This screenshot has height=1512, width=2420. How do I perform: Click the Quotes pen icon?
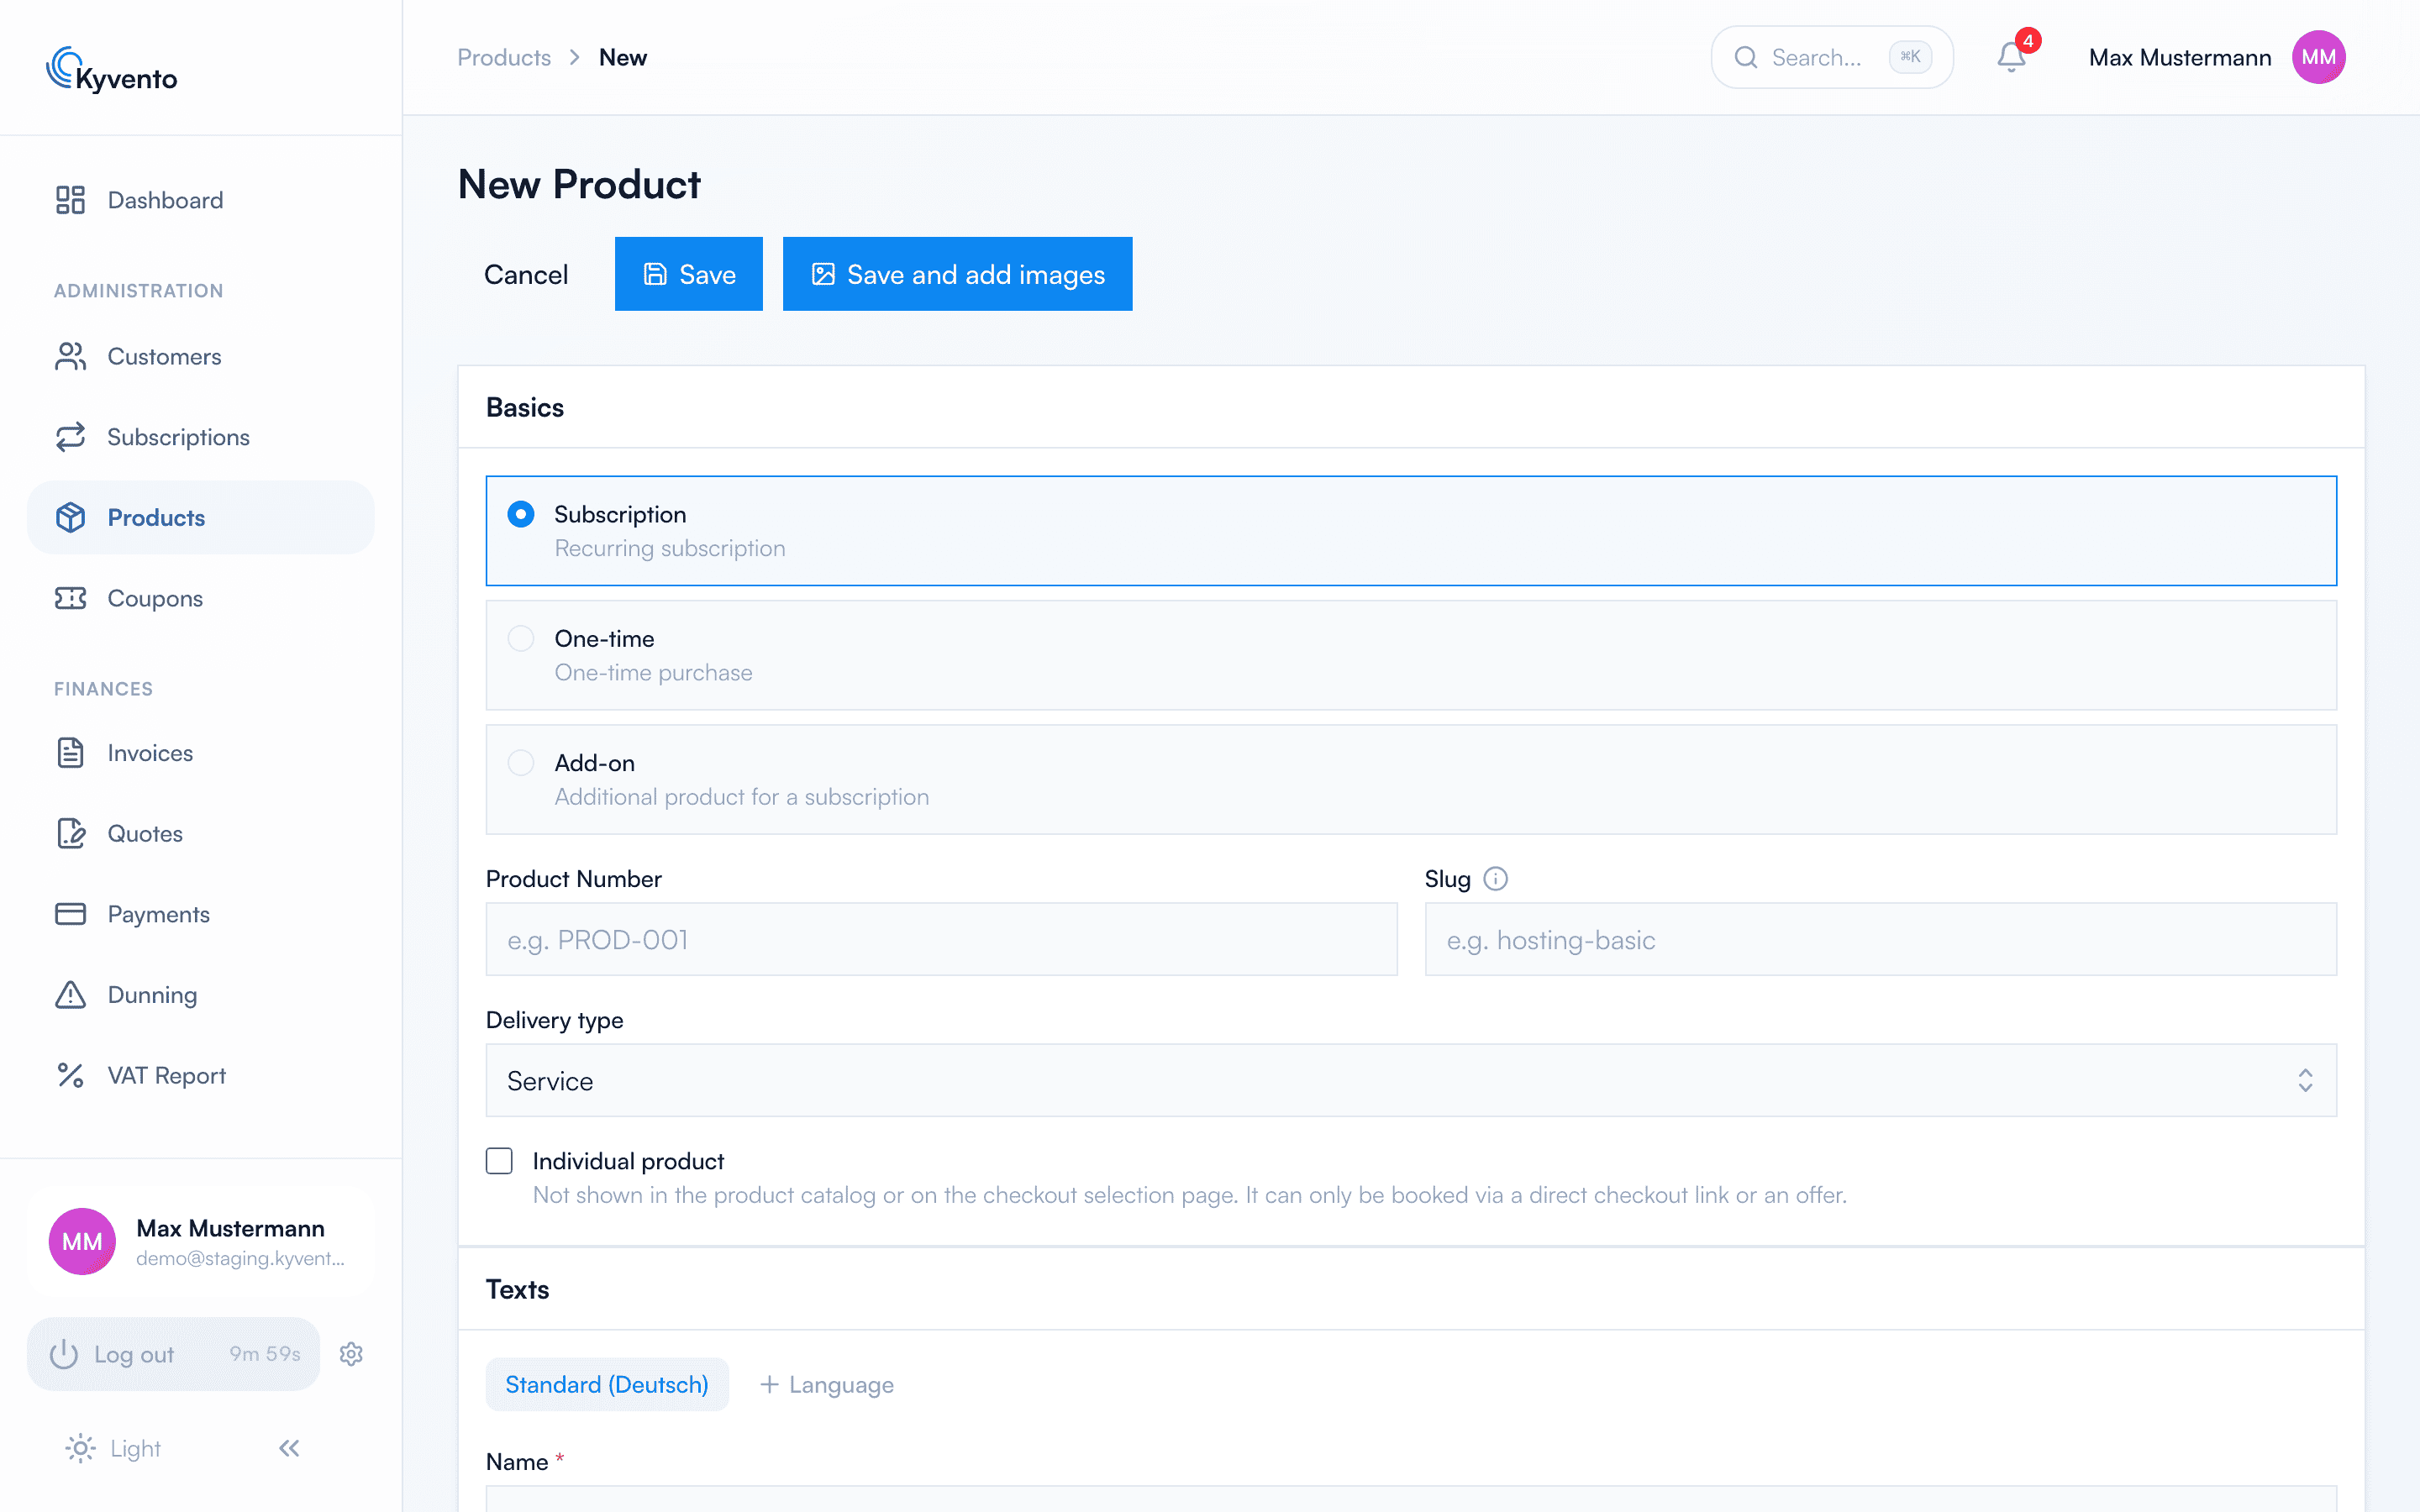(70, 833)
